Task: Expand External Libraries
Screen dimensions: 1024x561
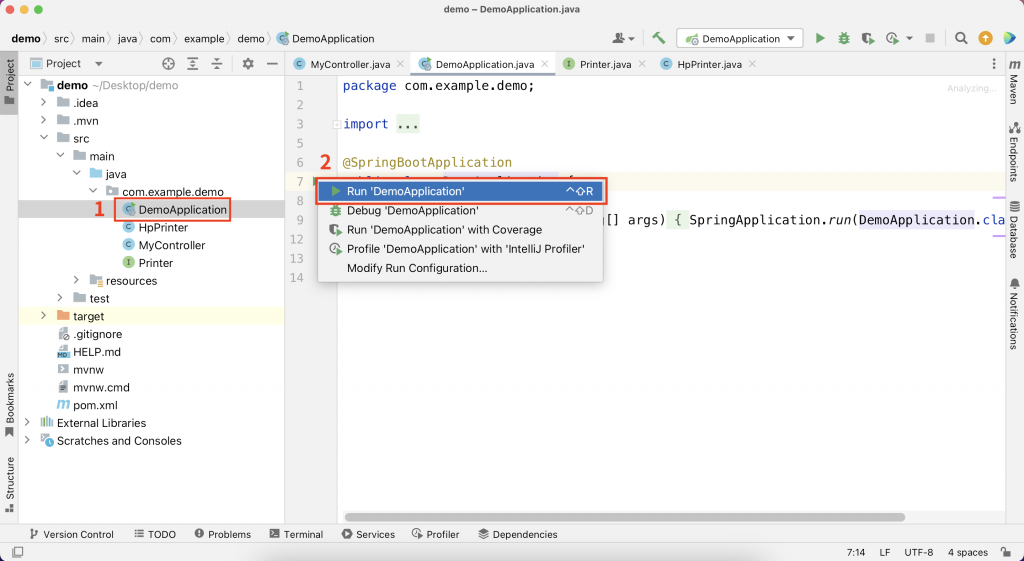Action: [27, 423]
